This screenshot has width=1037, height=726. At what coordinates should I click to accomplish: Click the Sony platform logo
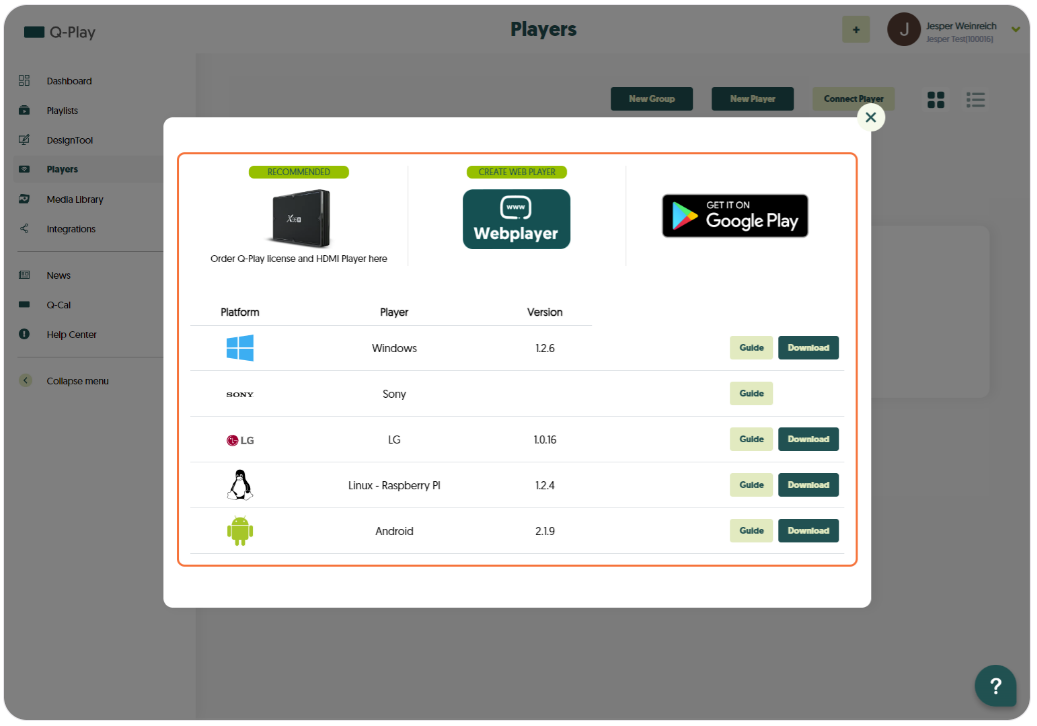pyautogui.click(x=240, y=394)
